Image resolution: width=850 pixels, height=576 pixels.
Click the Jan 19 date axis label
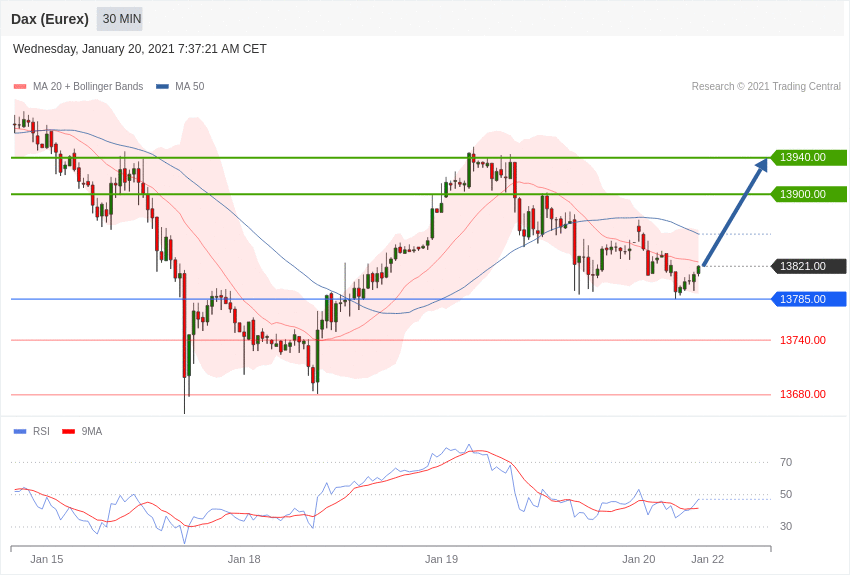(x=441, y=559)
